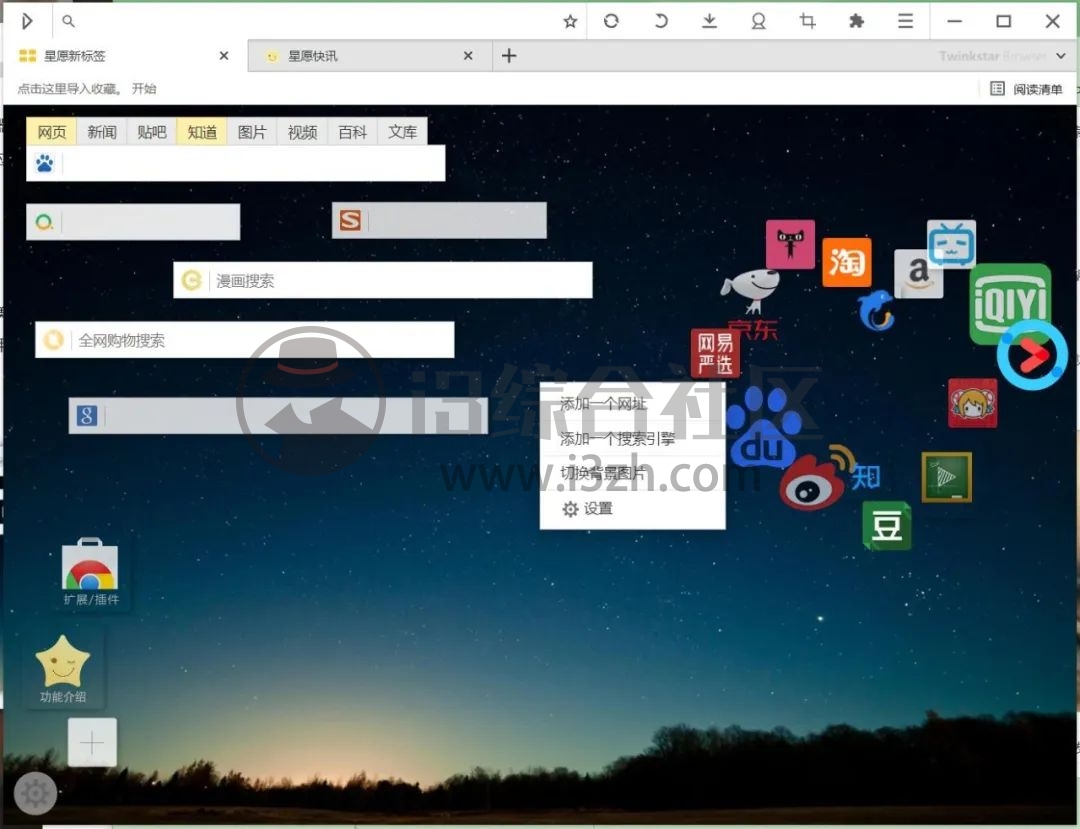Open the green iQIYI icon
Image resolution: width=1080 pixels, height=829 pixels.
pos(1010,303)
